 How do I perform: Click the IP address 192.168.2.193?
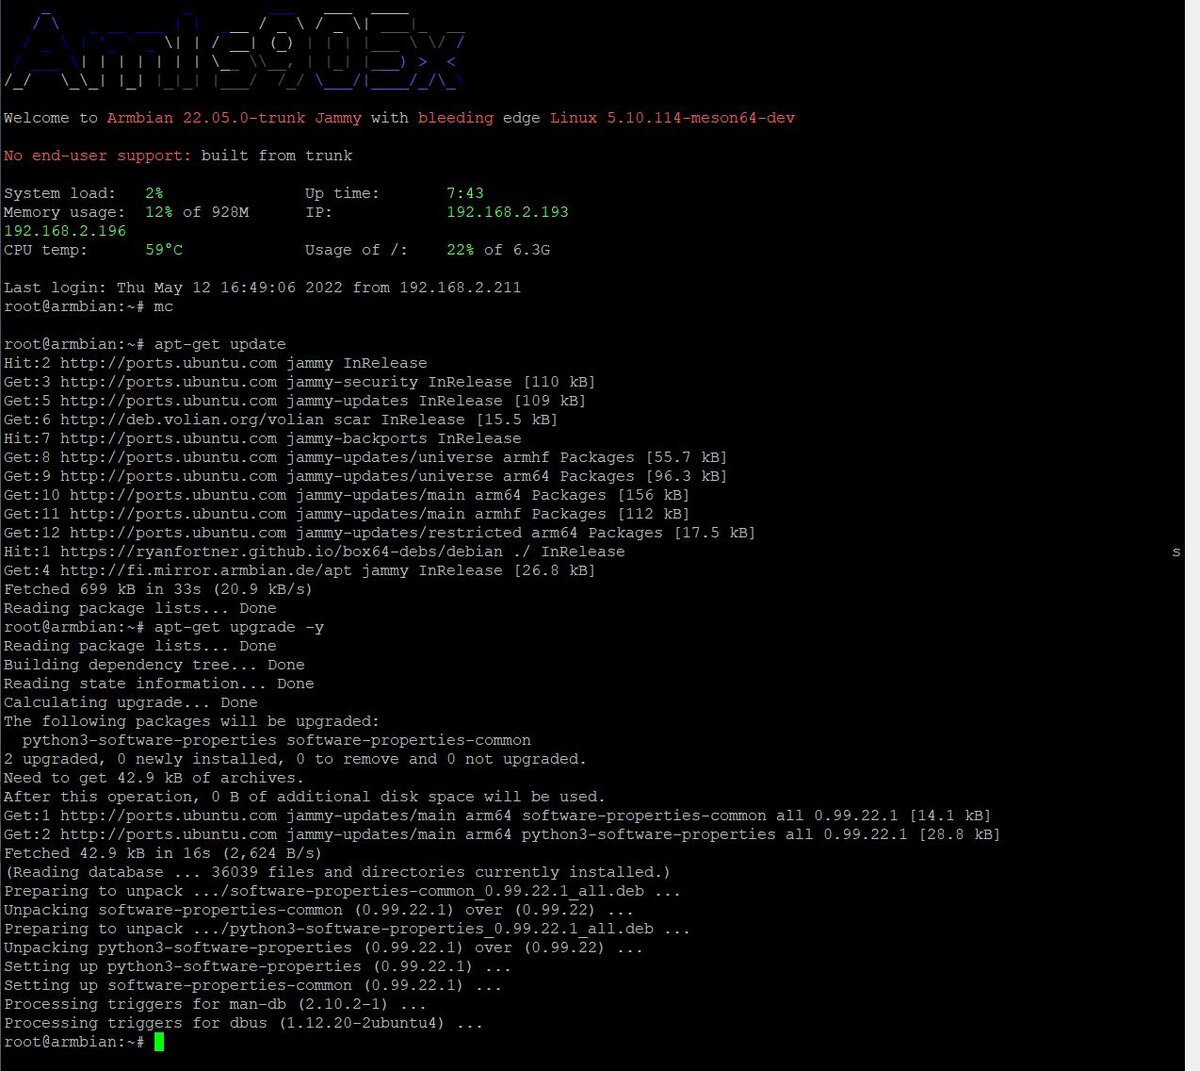(x=507, y=212)
